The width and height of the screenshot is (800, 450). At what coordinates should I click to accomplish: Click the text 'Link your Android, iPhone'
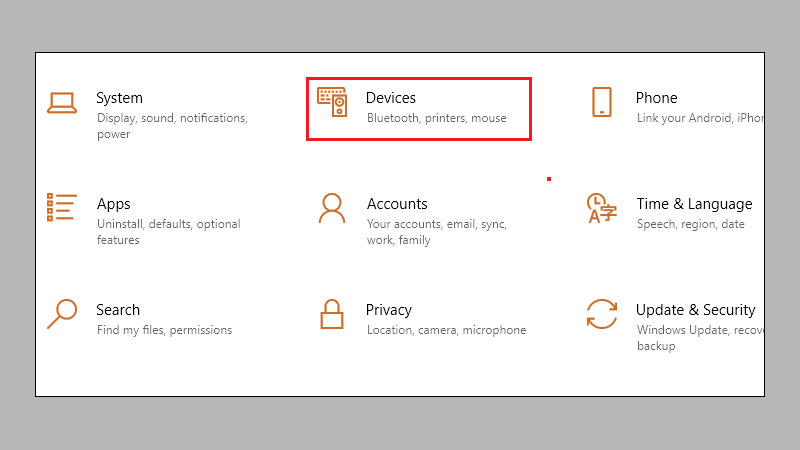click(700, 118)
